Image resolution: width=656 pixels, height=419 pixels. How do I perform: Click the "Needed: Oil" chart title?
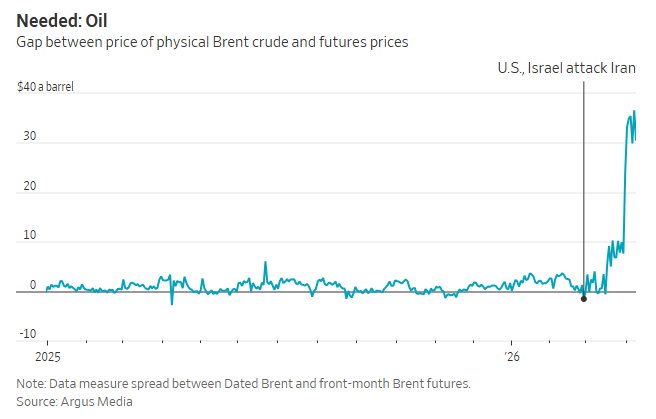(x=62, y=20)
